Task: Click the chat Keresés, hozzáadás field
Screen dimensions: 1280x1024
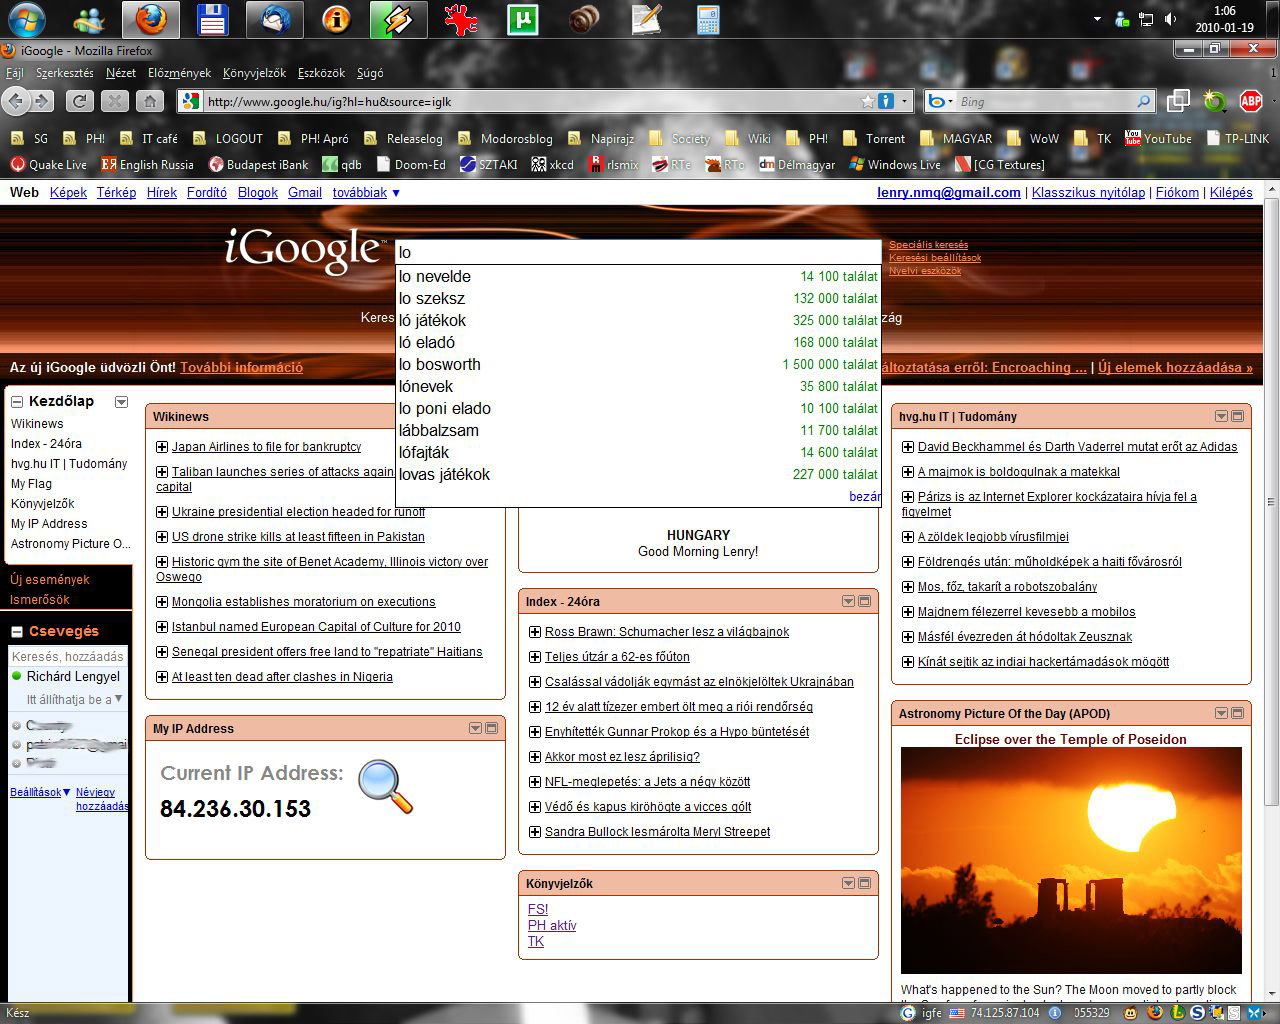Action: 68,656
